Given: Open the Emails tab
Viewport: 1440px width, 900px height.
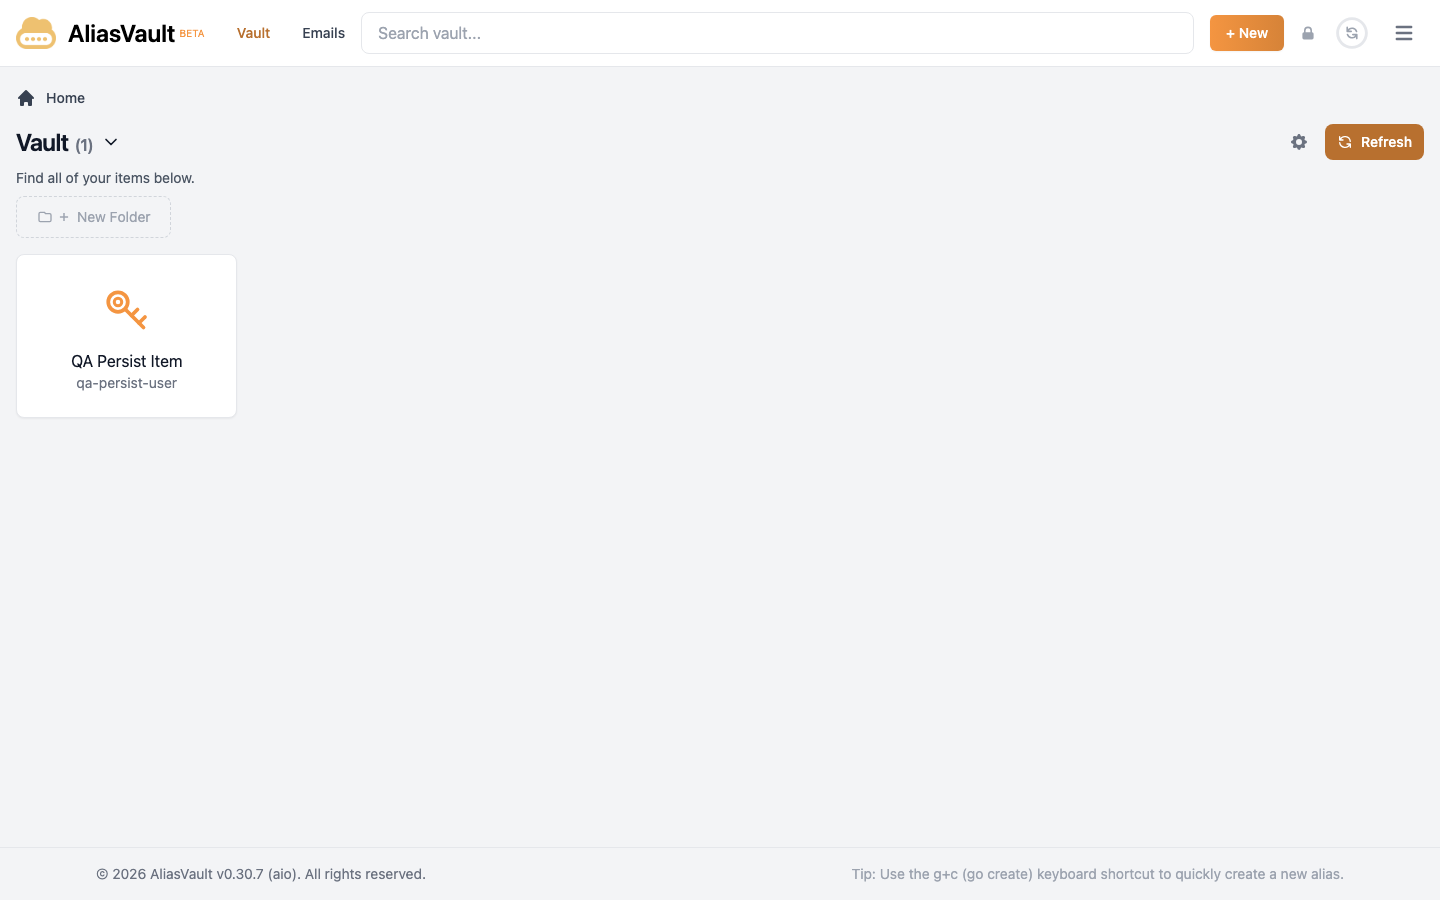Looking at the screenshot, I should (x=323, y=33).
